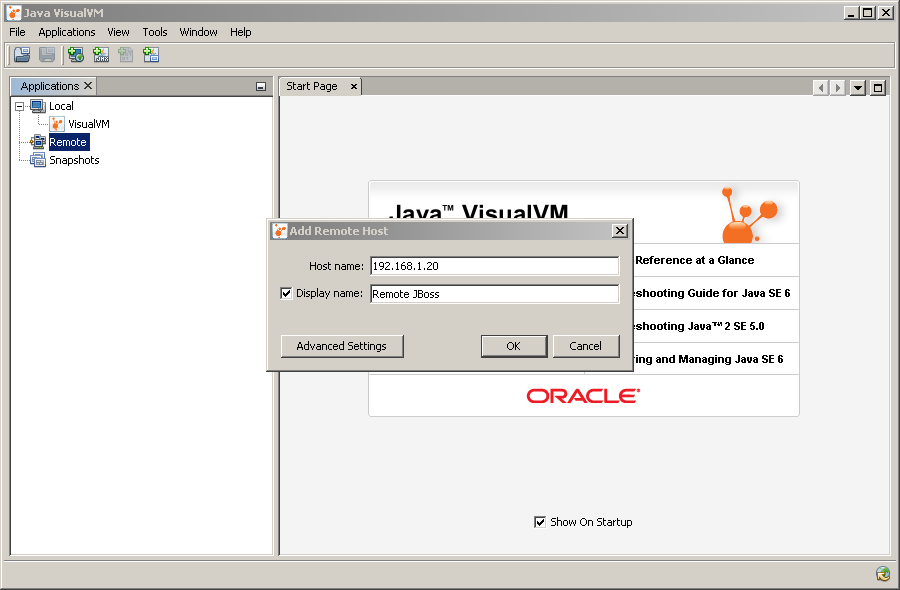Open Troubleshooting Guide for Java SE 6 link

tap(711, 293)
